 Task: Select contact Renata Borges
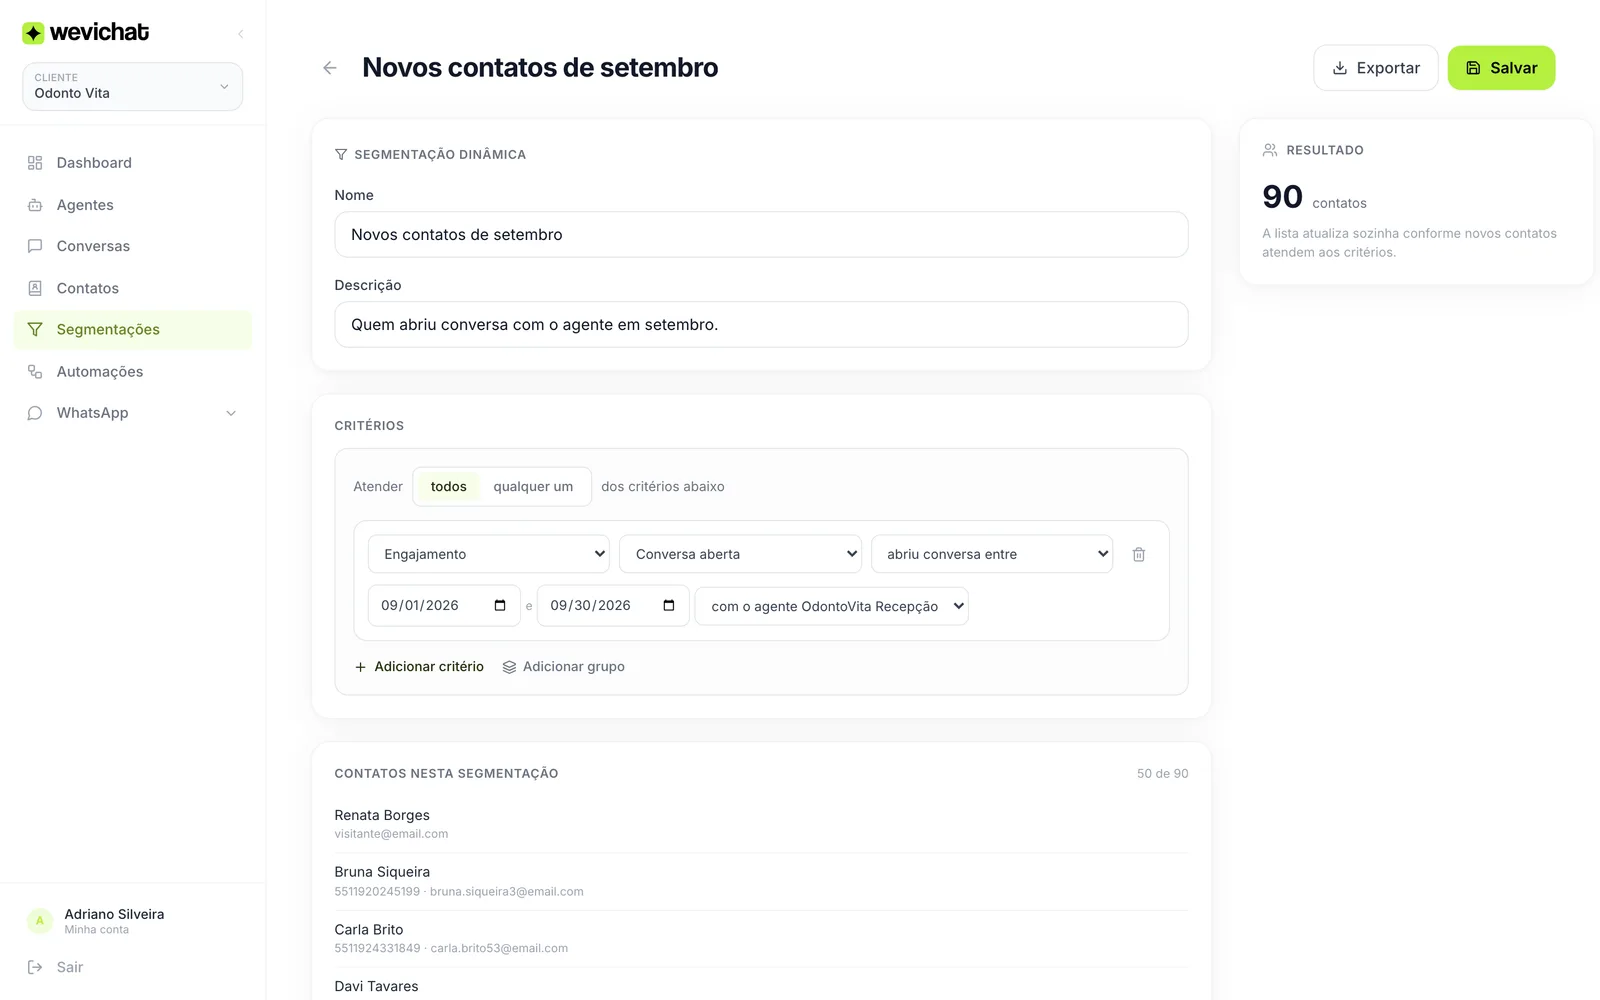(x=761, y=824)
